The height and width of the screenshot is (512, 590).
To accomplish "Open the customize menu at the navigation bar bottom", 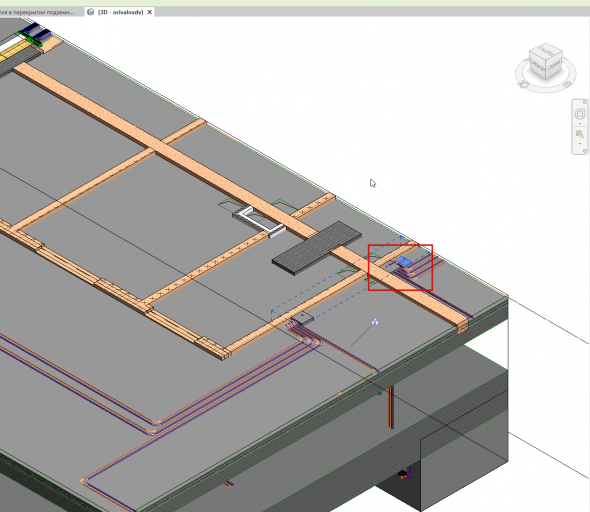I will [x=584, y=151].
